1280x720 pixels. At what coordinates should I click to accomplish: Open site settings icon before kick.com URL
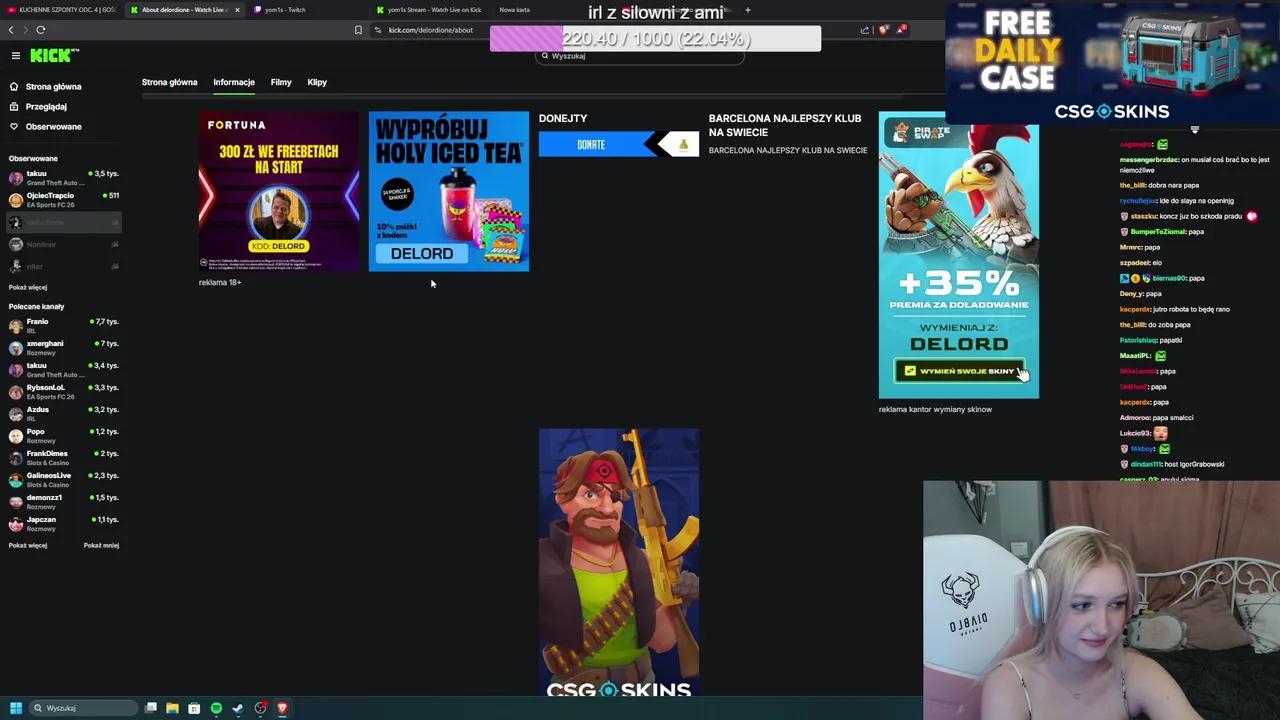[377, 30]
